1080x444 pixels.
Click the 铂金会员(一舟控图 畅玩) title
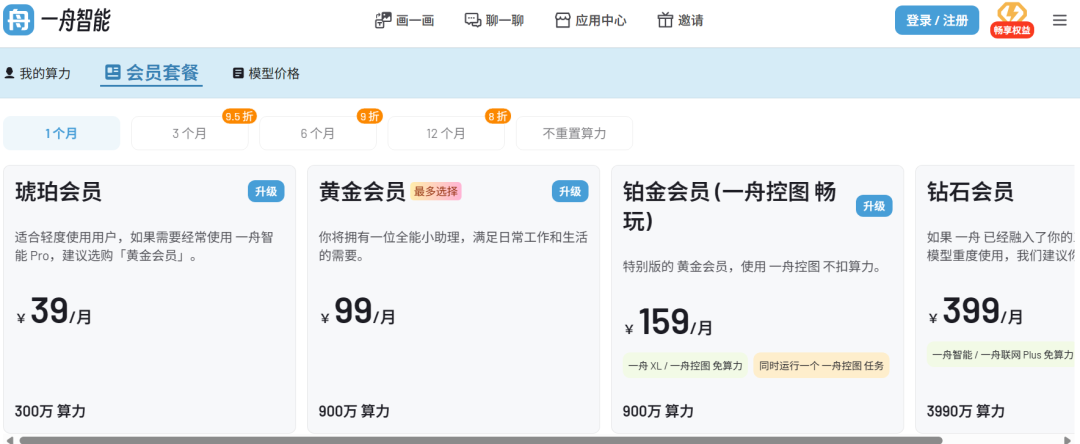[730, 207]
